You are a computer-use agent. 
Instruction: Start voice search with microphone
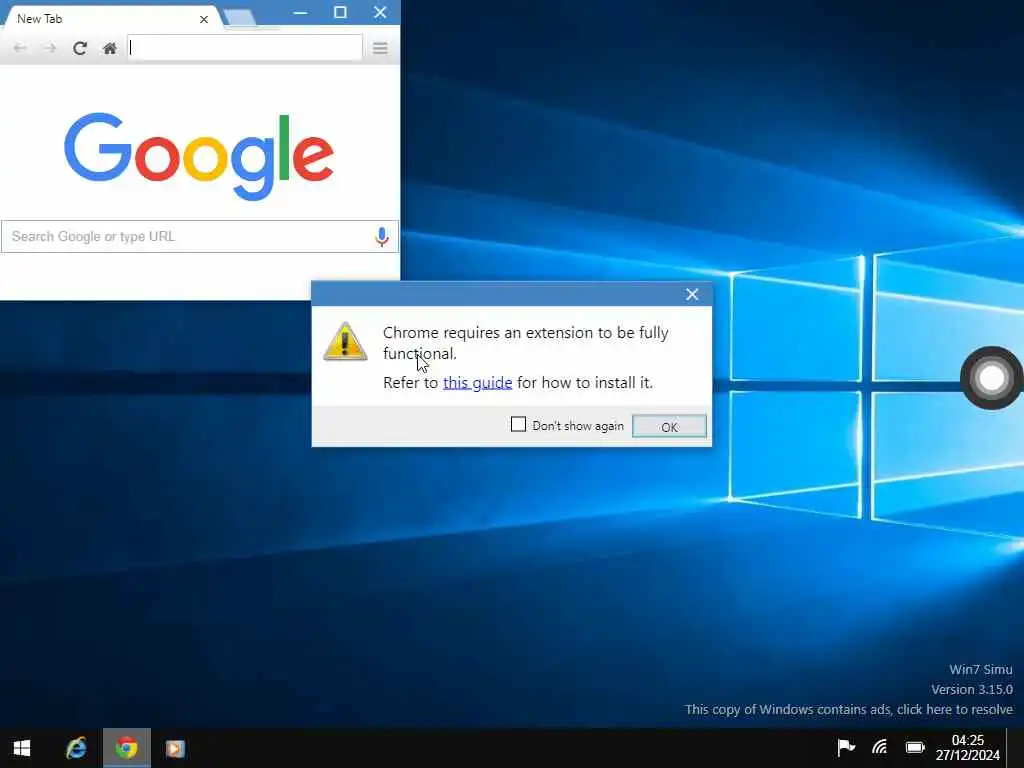tap(382, 236)
